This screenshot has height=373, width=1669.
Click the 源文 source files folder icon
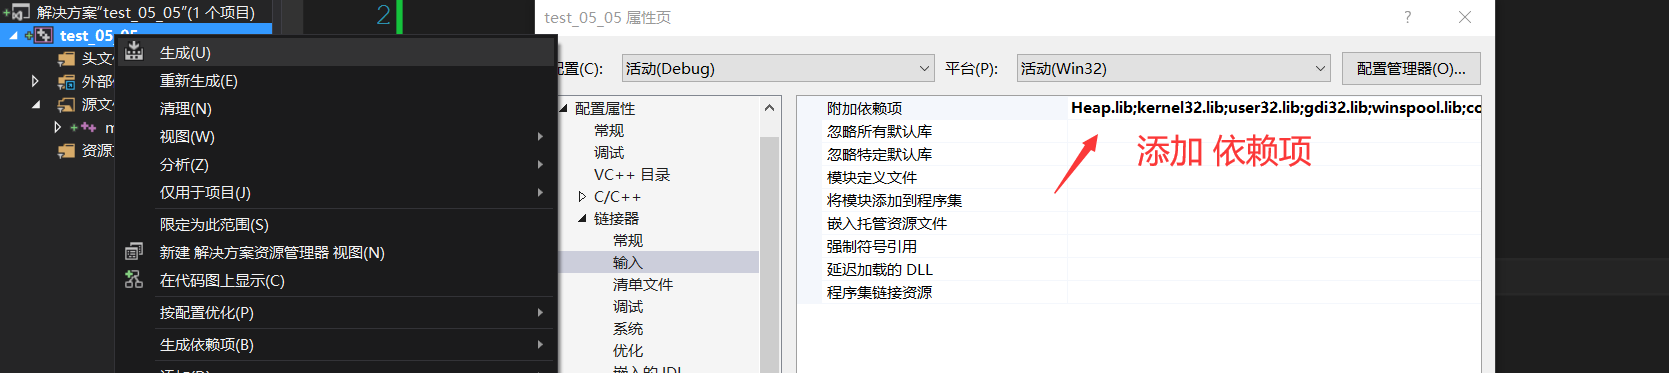(67, 104)
